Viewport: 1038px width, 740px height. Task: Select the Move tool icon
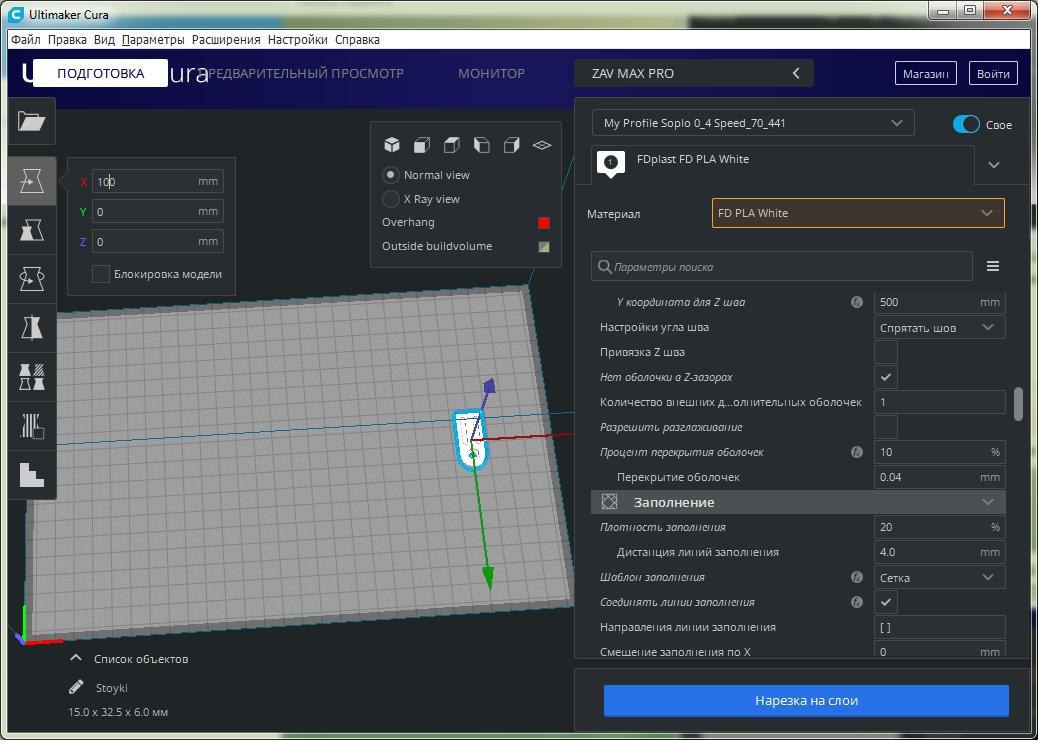[32, 181]
